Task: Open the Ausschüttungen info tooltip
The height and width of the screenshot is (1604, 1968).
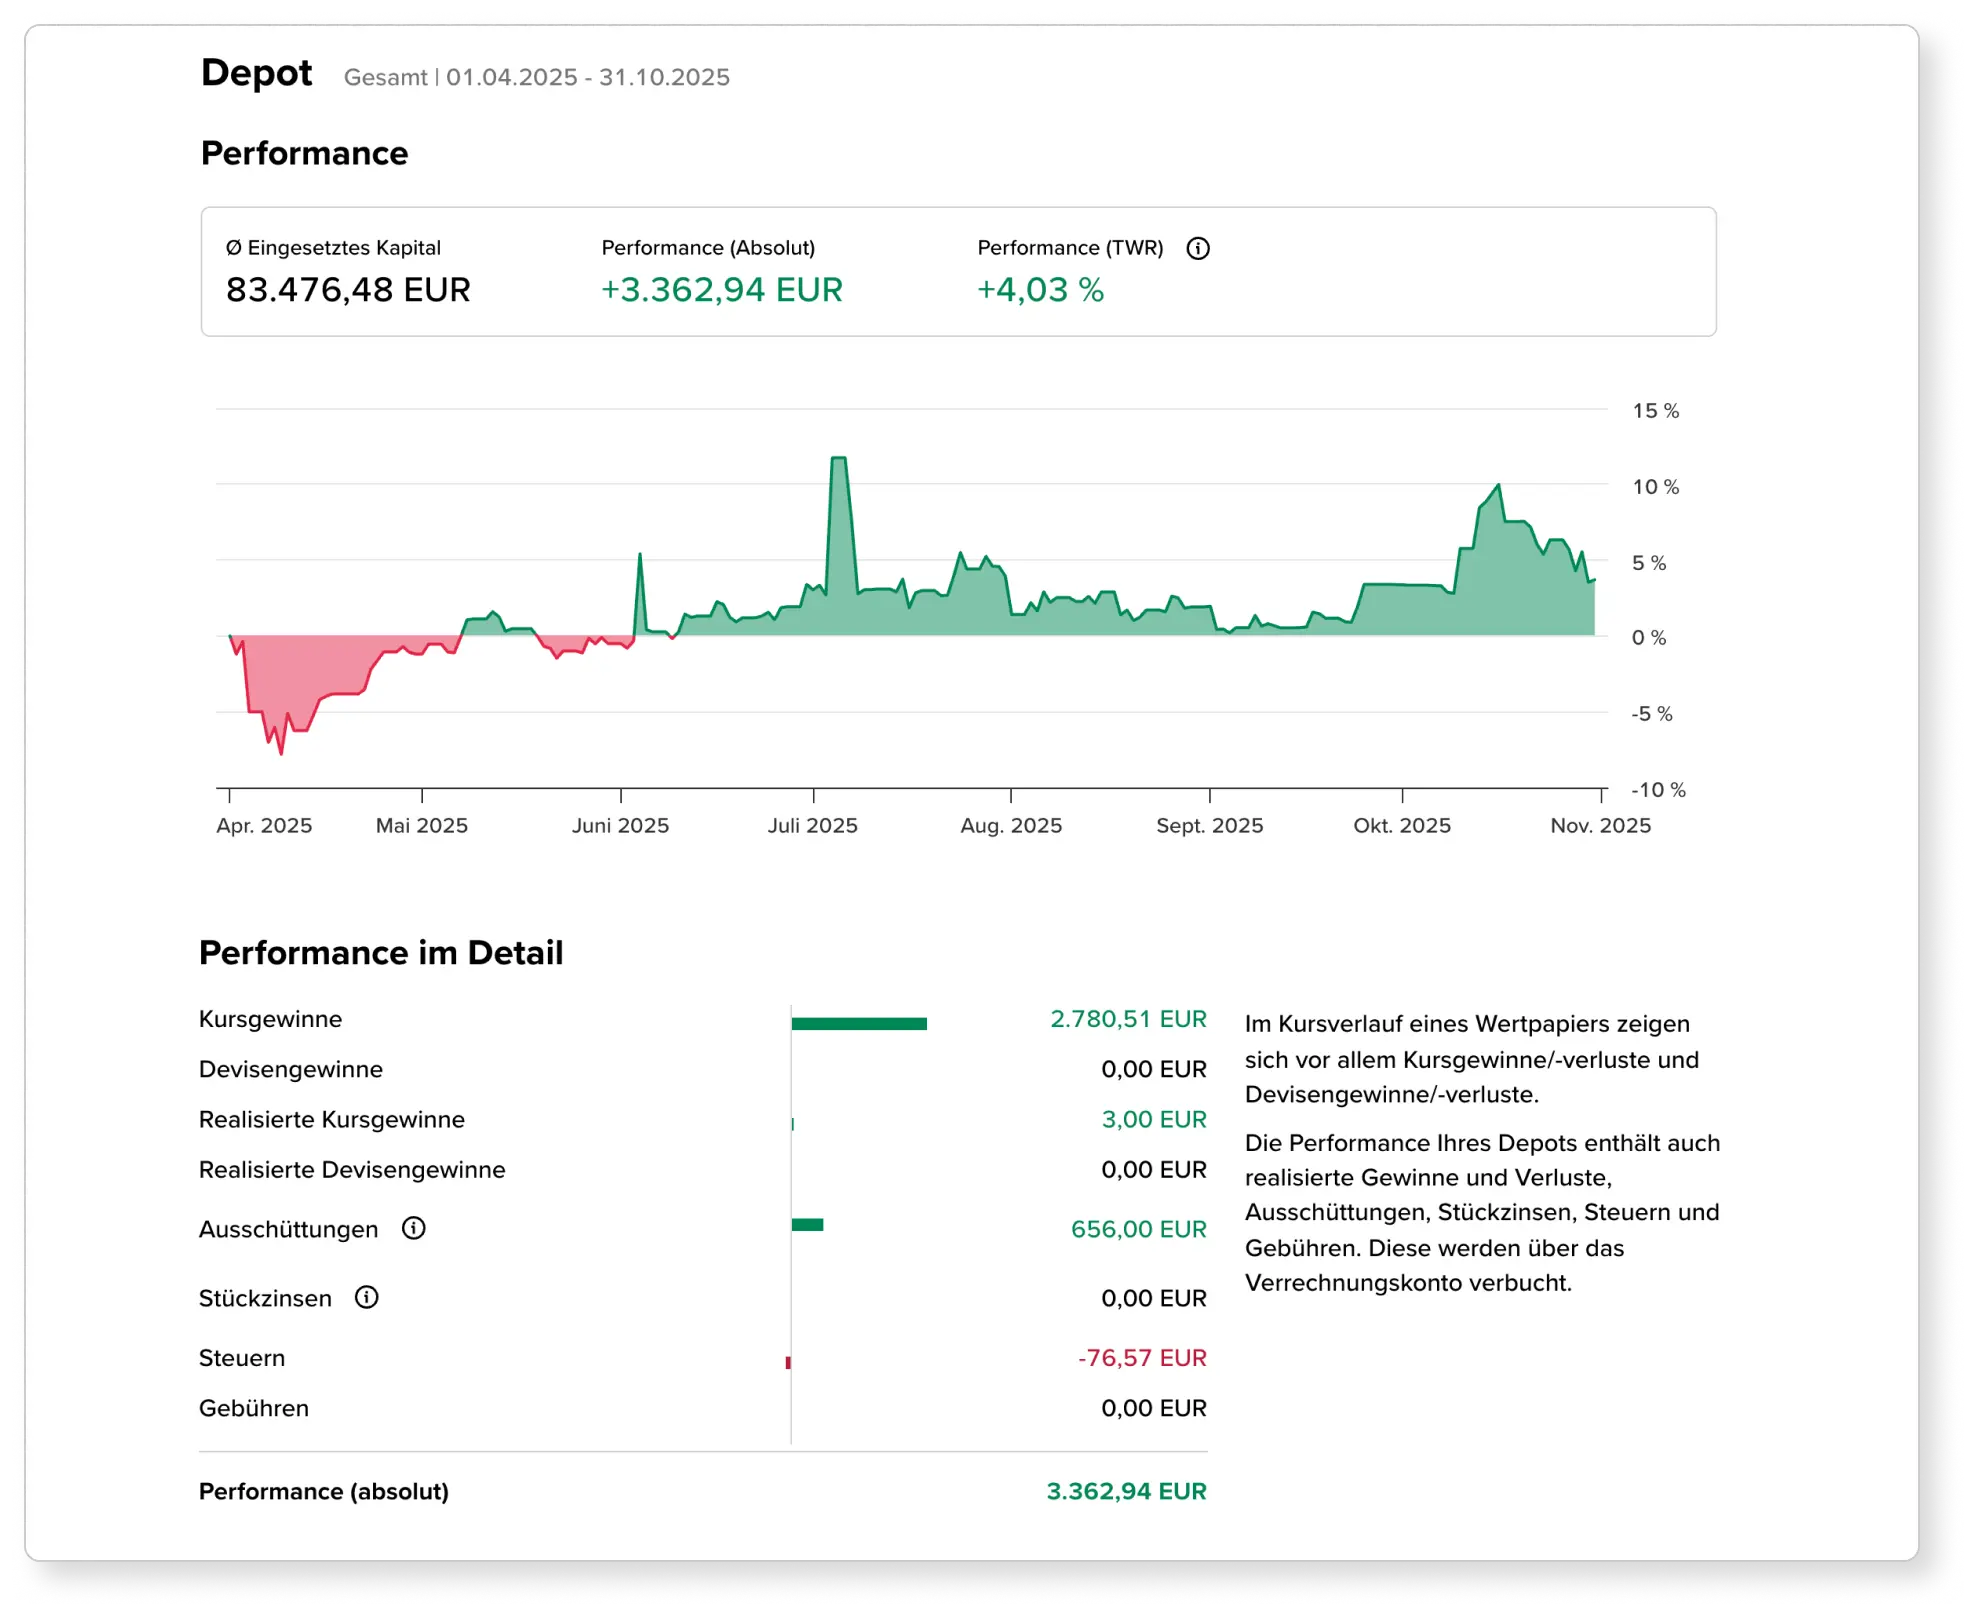Action: pos(415,1229)
